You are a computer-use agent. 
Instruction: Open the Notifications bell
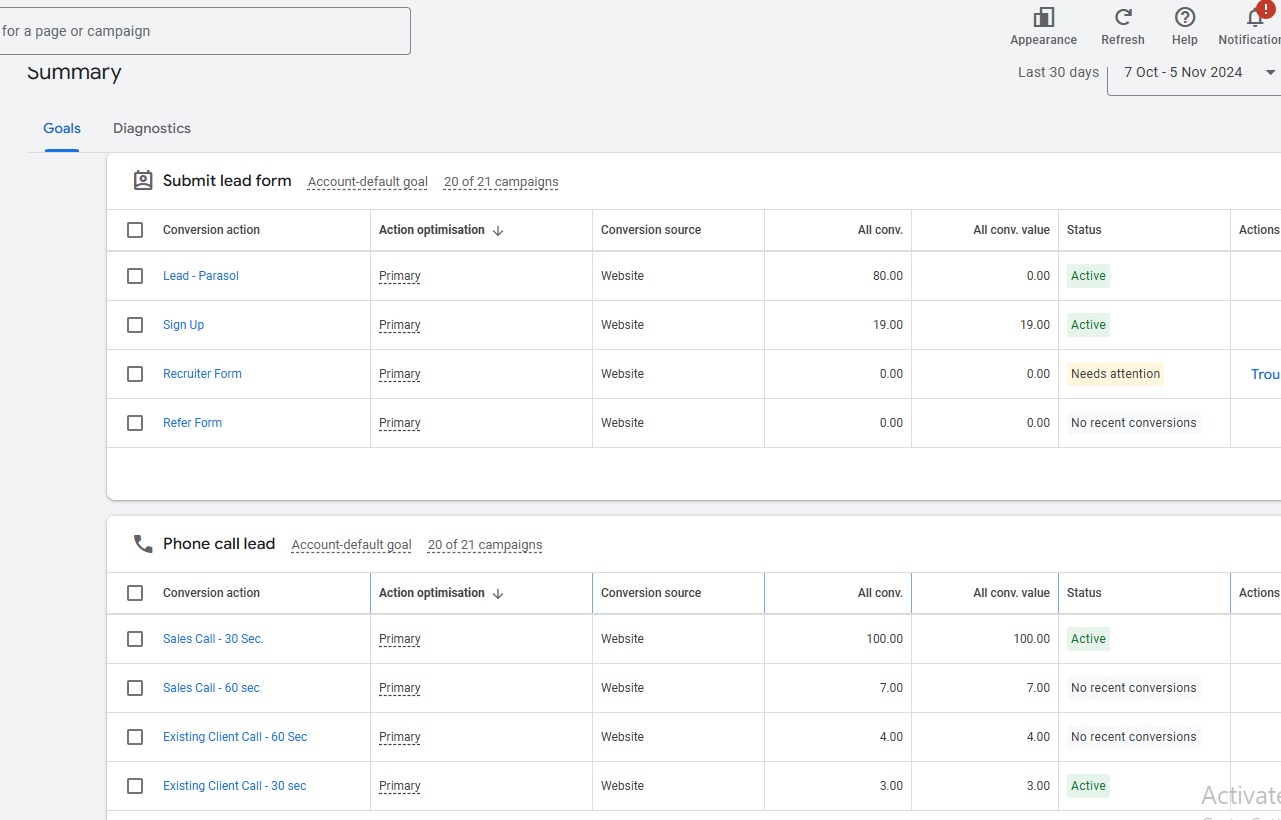point(1249,19)
